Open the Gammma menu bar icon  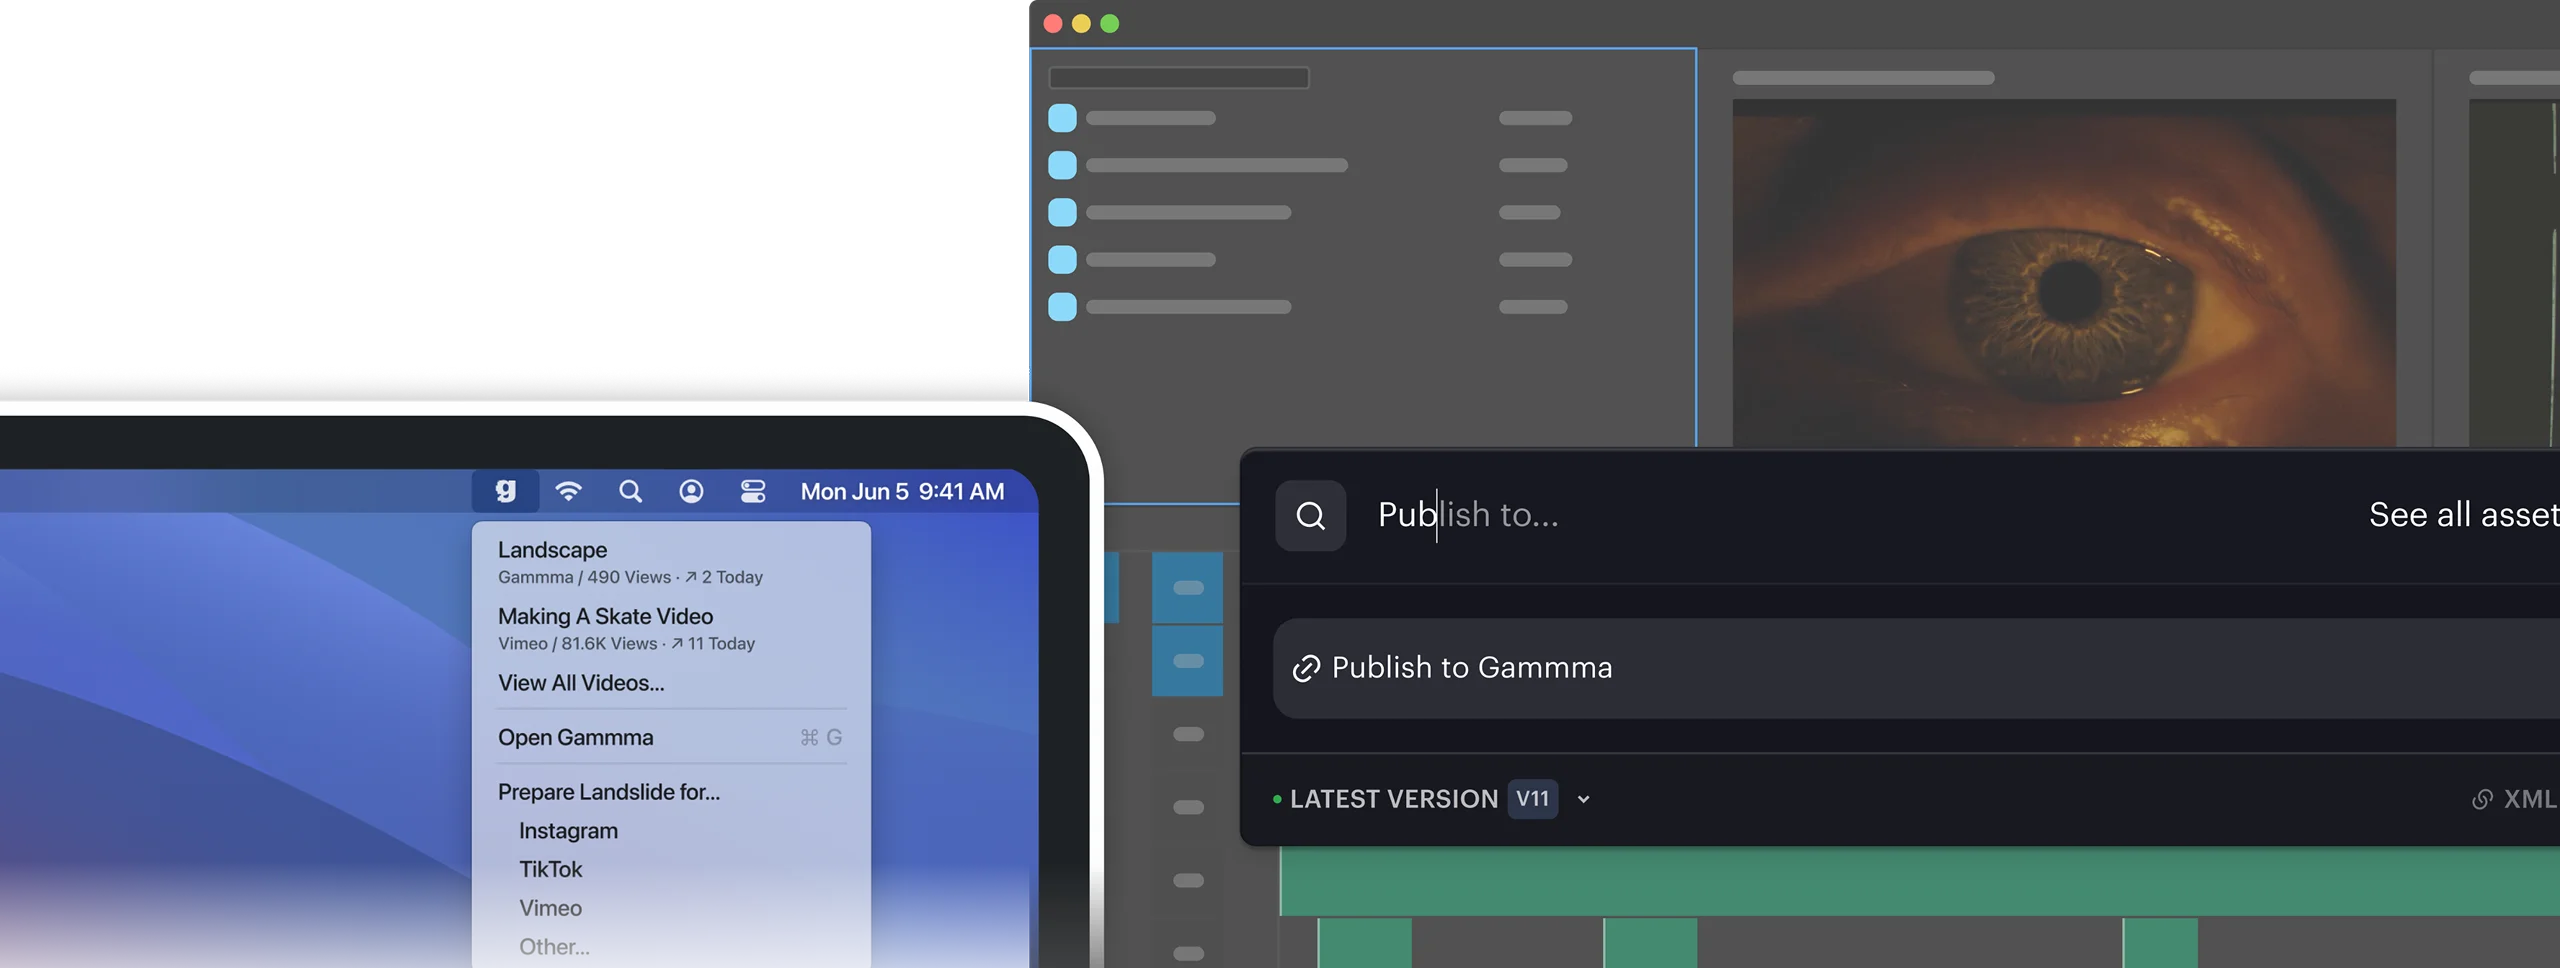pyautogui.click(x=506, y=491)
